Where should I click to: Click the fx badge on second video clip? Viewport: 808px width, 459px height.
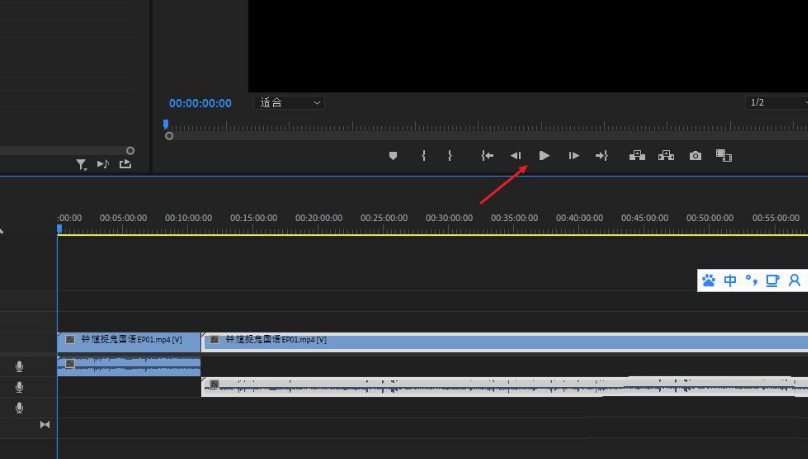click(x=214, y=339)
